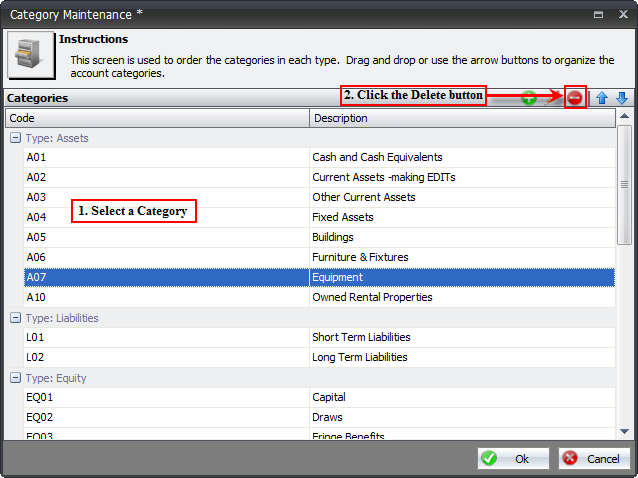Screen dimensions: 638x478
Task: Select the A05 Buildings category
Action: [318, 237]
